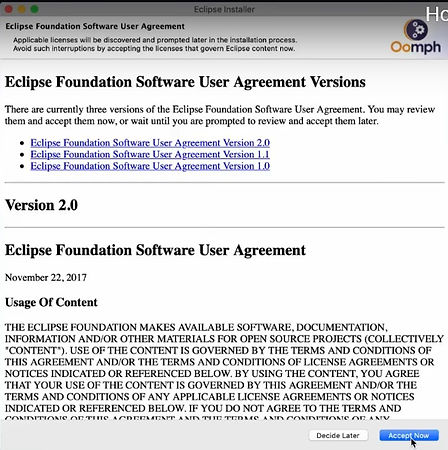Open User Agreement Version 1.1 link
The image size is (448, 450).
click(150, 154)
